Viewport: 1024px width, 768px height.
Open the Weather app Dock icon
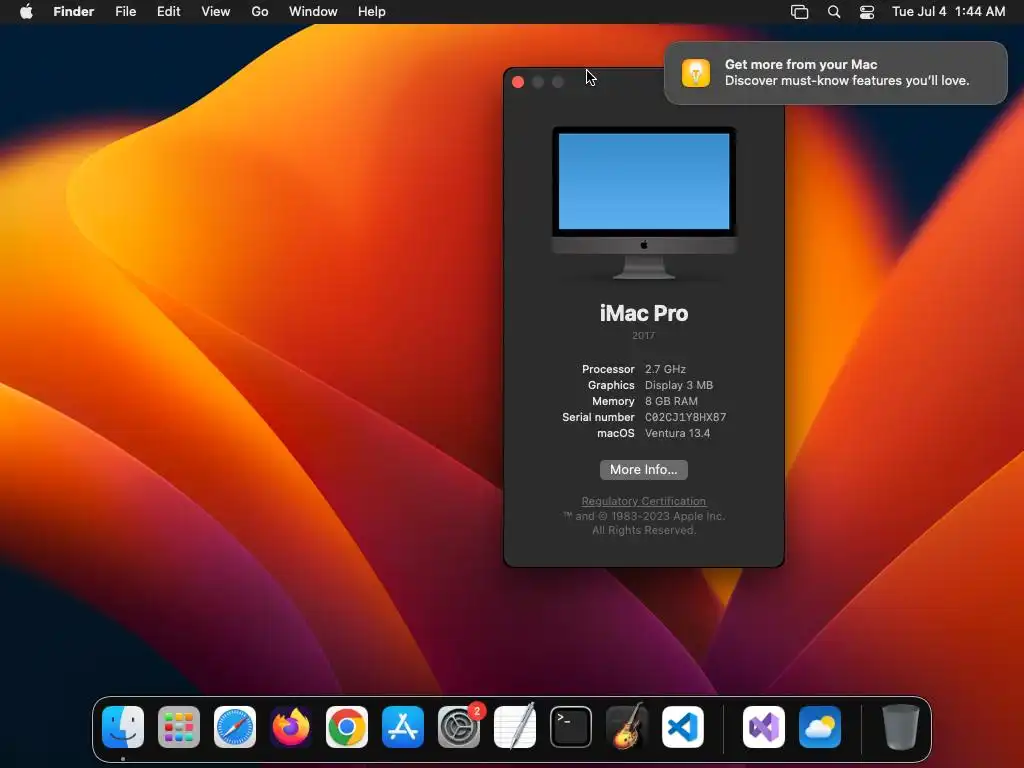[820, 727]
